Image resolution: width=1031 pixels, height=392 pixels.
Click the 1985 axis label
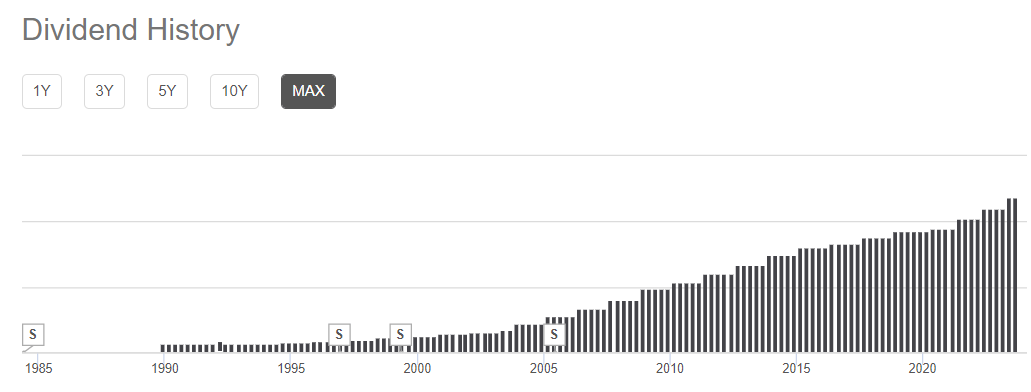point(38,368)
